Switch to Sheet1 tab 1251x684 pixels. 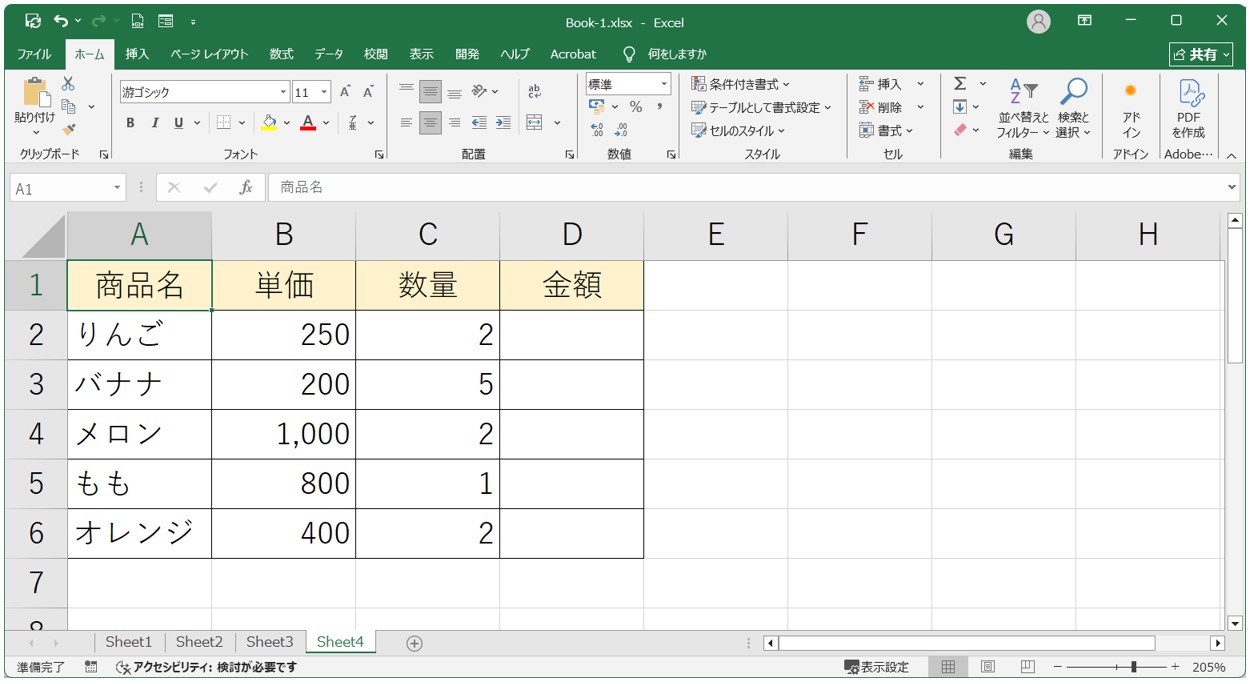(x=129, y=642)
